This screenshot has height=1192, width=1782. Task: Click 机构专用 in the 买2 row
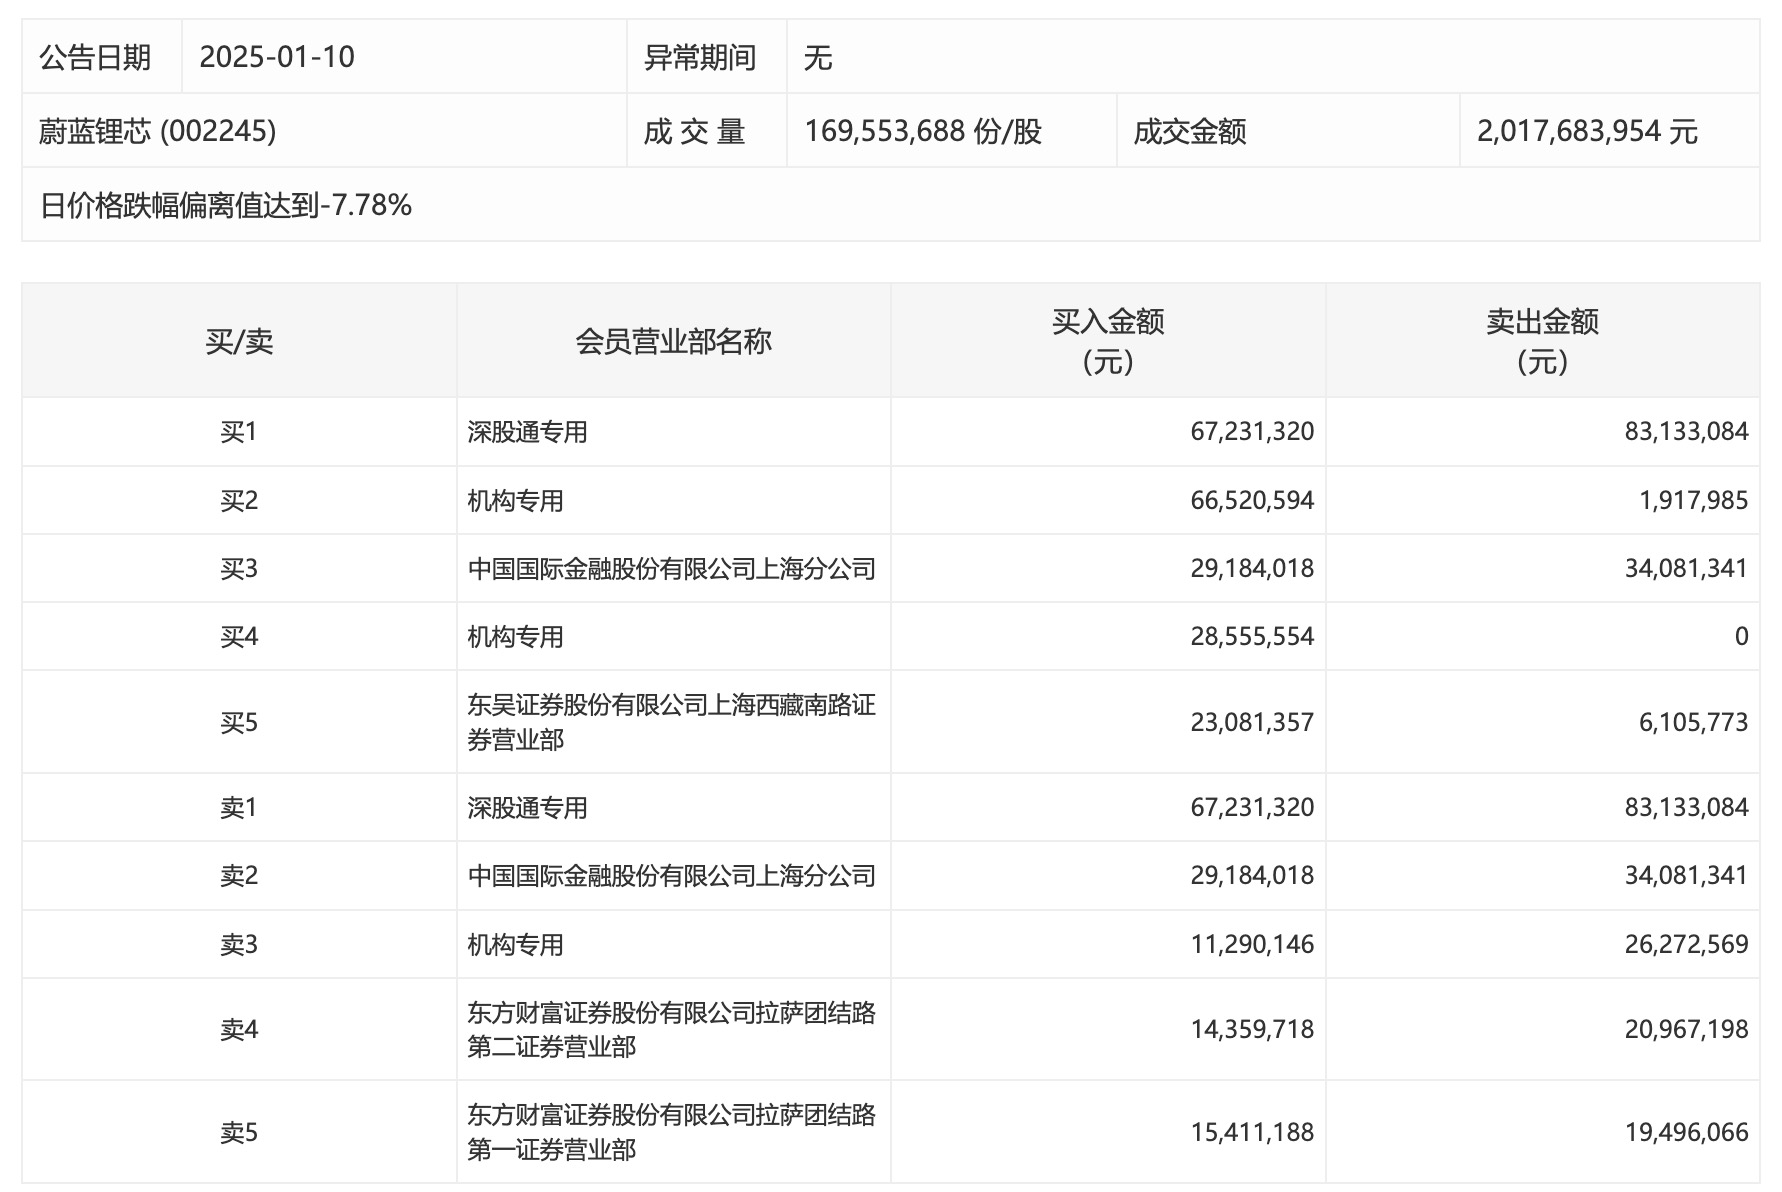[x=515, y=500]
